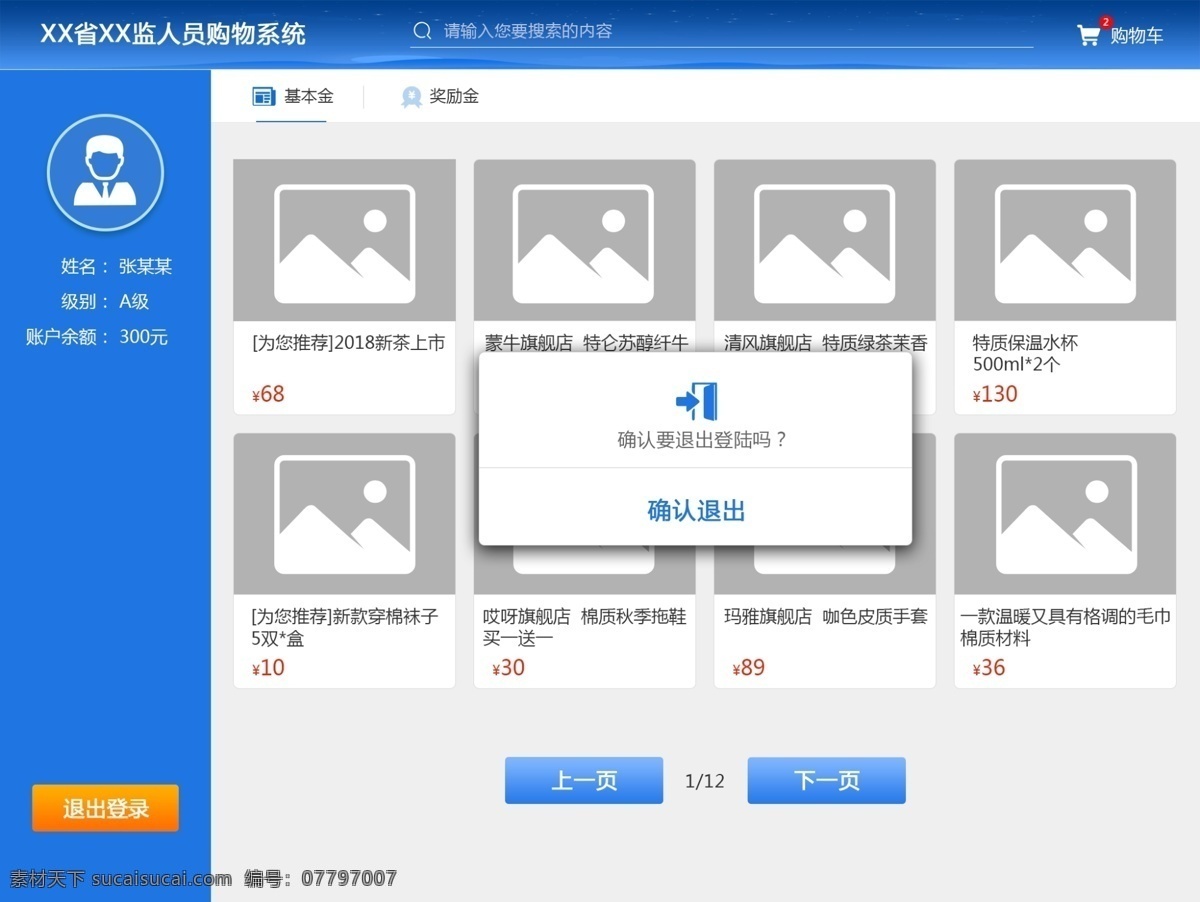Switch to the 基本金 tab
1200x902 pixels.
click(x=292, y=97)
